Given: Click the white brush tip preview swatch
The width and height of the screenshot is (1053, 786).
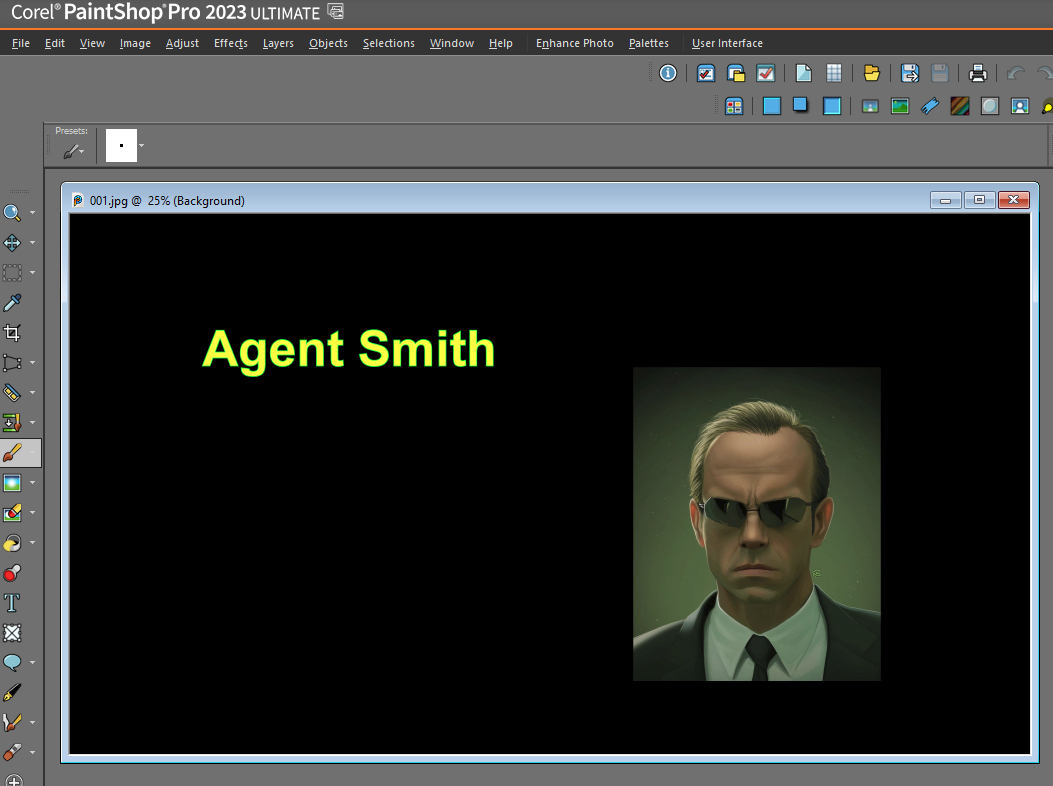Looking at the screenshot, I should (121, 146).
